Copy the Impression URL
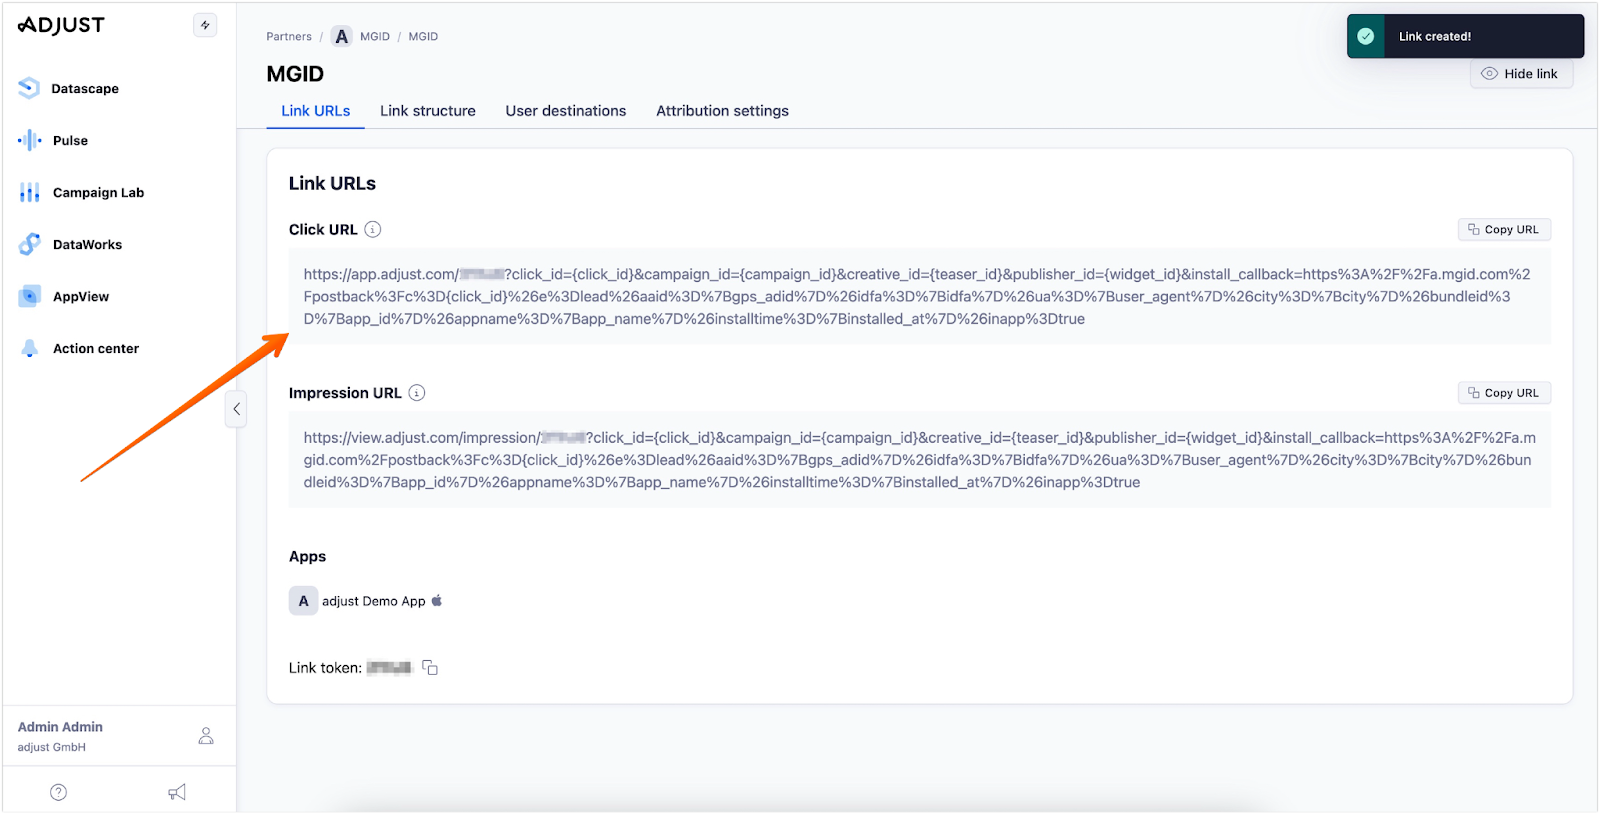 tap(1503, 393)
